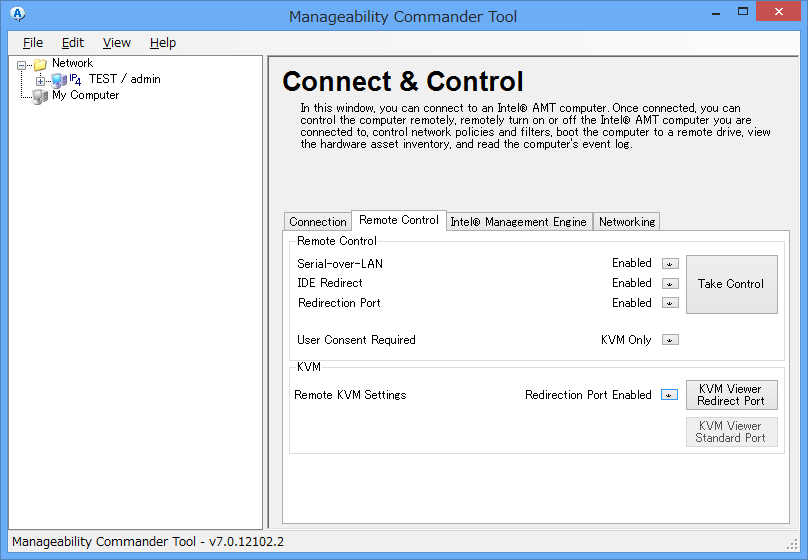808x560 pixels.
Task: Open the Serial-over-LAN Enabled dropdown arrow
Action: coord(670,264)
